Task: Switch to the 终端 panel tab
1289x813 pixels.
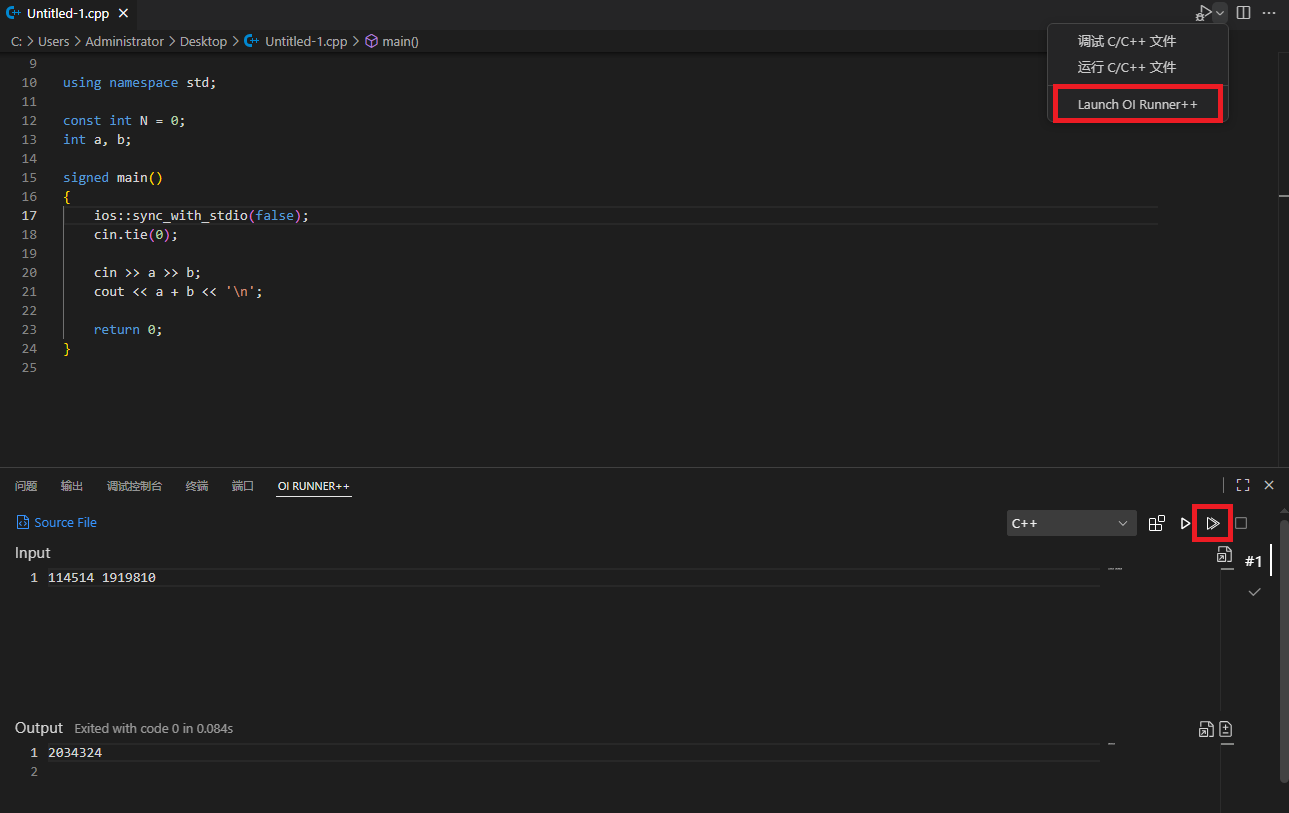Action: point(197,486)
